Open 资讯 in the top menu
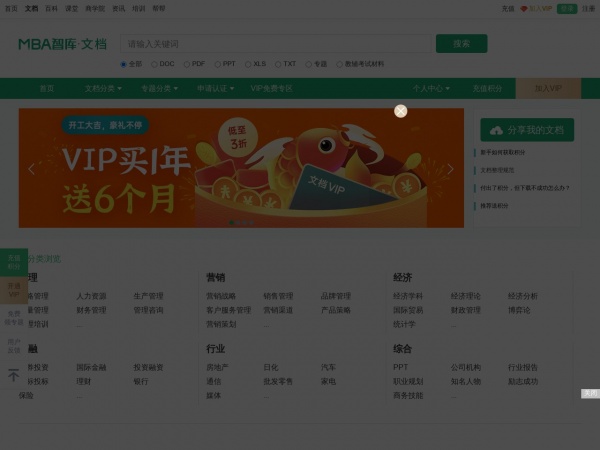Image resolution: width=600 pixels, height=450 pixels. (x=119, y=8)
